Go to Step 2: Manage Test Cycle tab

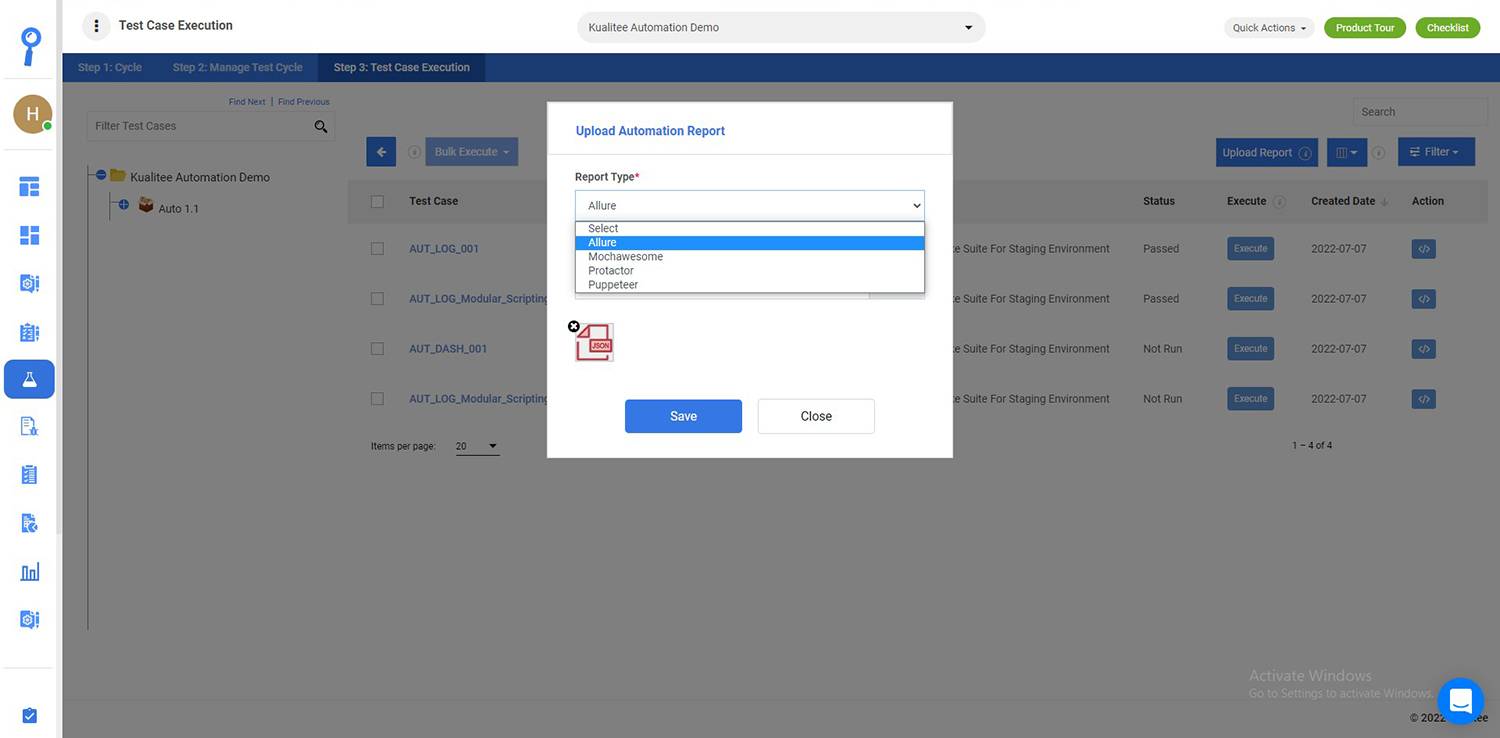[x=237, y=68]
